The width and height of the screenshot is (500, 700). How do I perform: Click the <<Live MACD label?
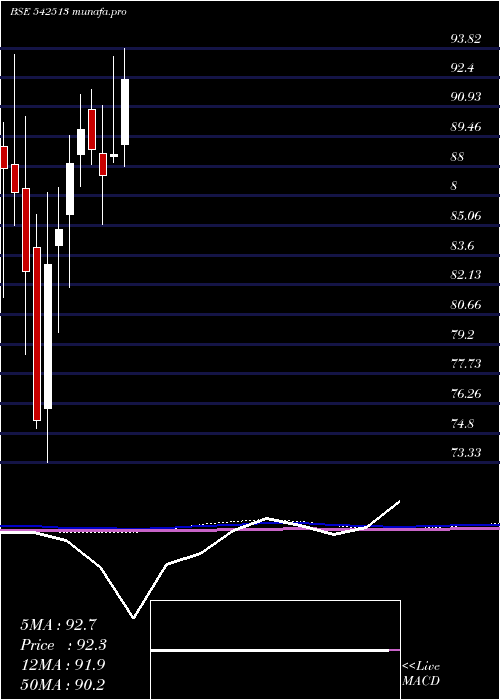click(421, 674)
